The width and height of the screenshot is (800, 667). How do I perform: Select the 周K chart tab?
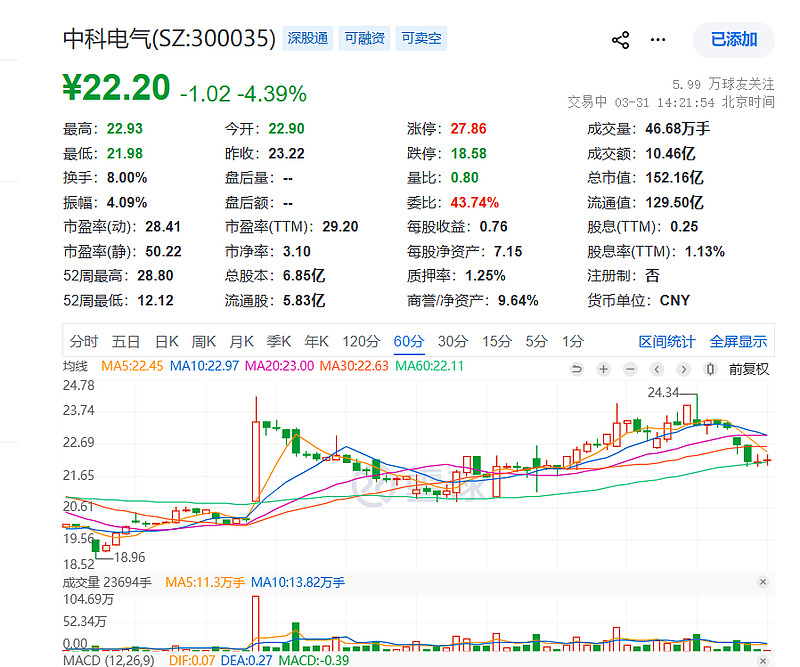point(204,341)
